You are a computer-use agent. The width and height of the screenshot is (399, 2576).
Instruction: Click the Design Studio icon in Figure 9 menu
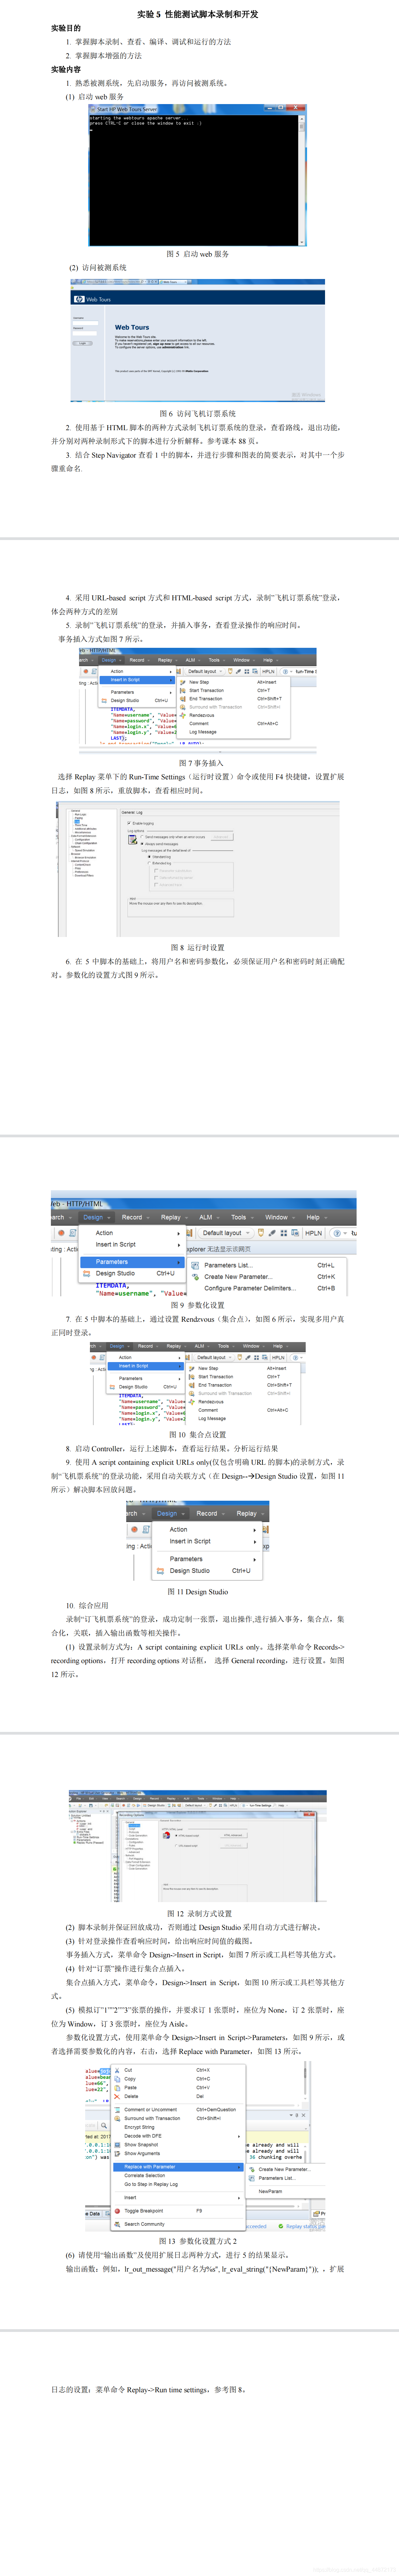pos(87,1274)
